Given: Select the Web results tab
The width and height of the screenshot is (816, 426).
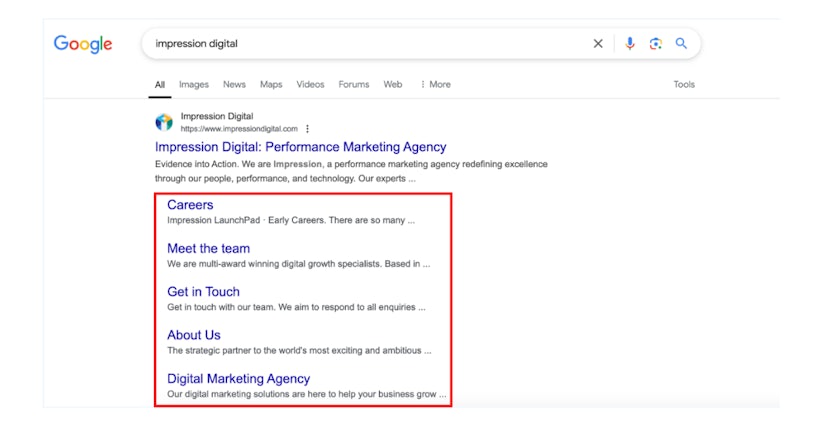Looking at the screenshot, I should click(393, 85).
